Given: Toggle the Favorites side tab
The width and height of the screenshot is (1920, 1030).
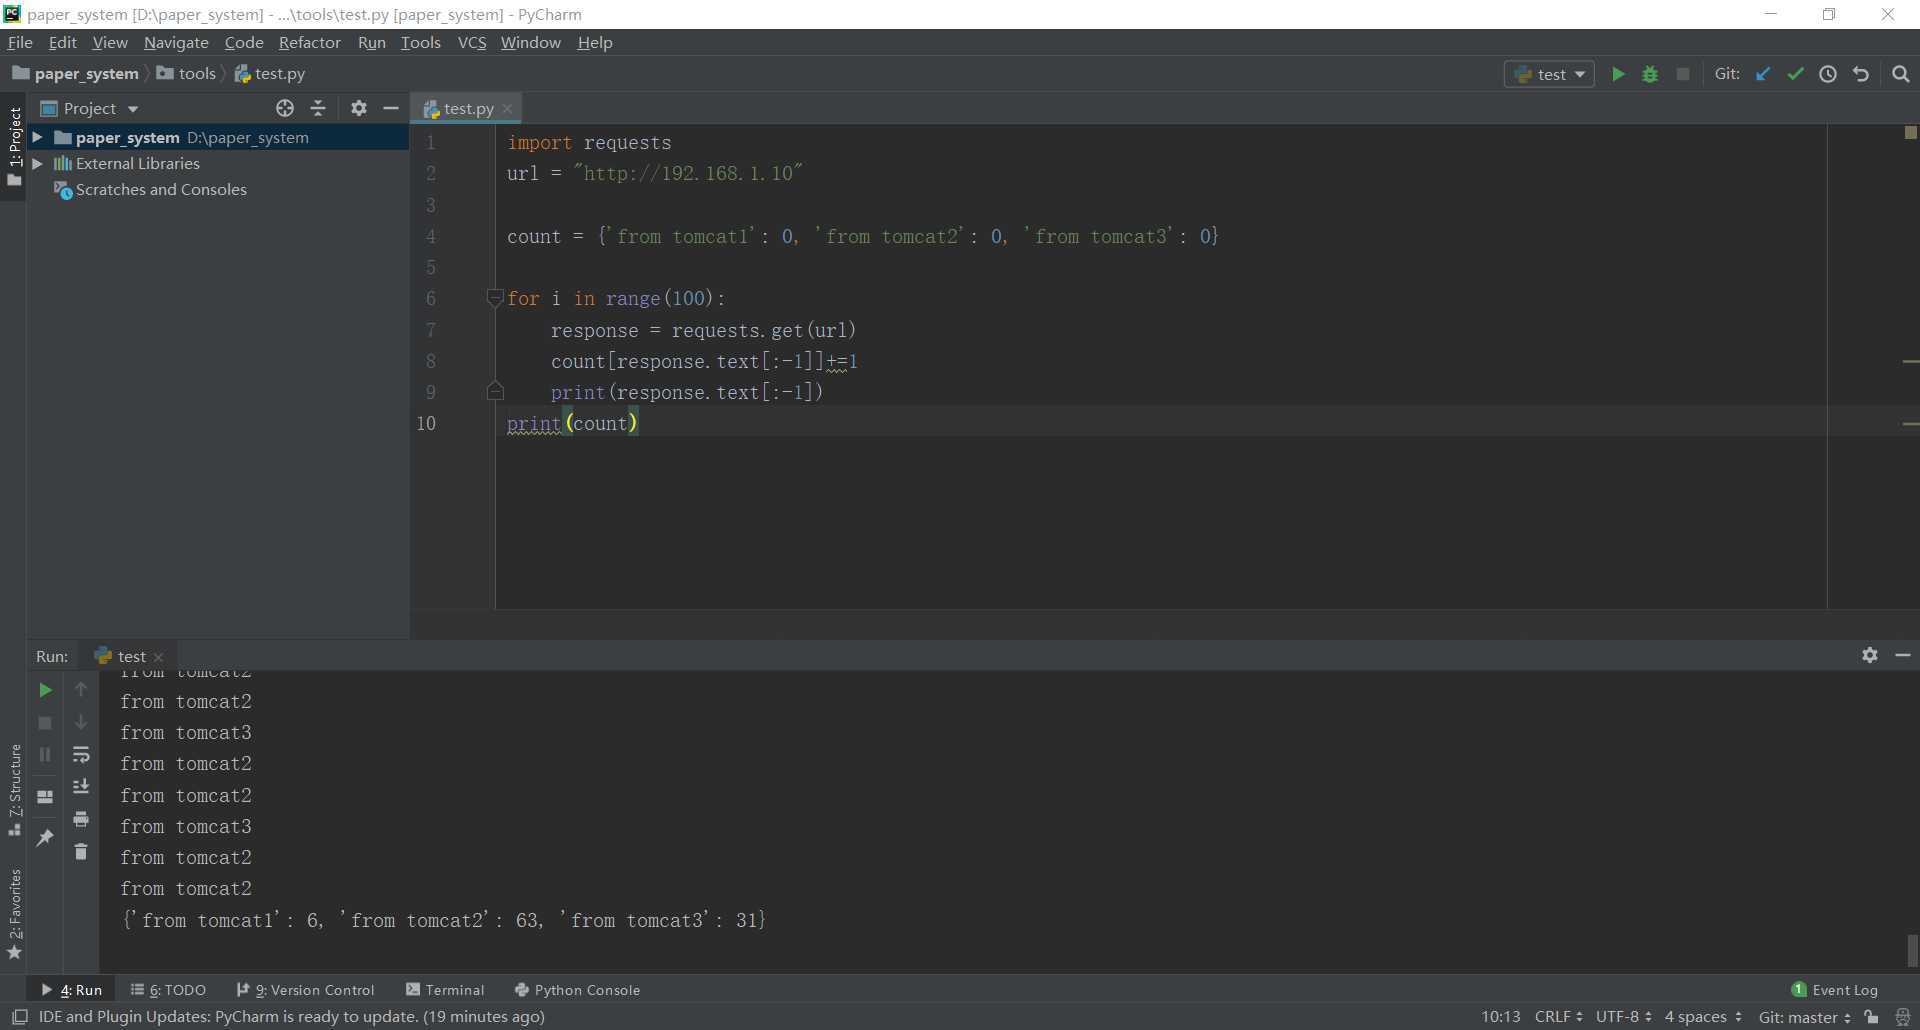Looking at the screenshot, I should (14, 914).
